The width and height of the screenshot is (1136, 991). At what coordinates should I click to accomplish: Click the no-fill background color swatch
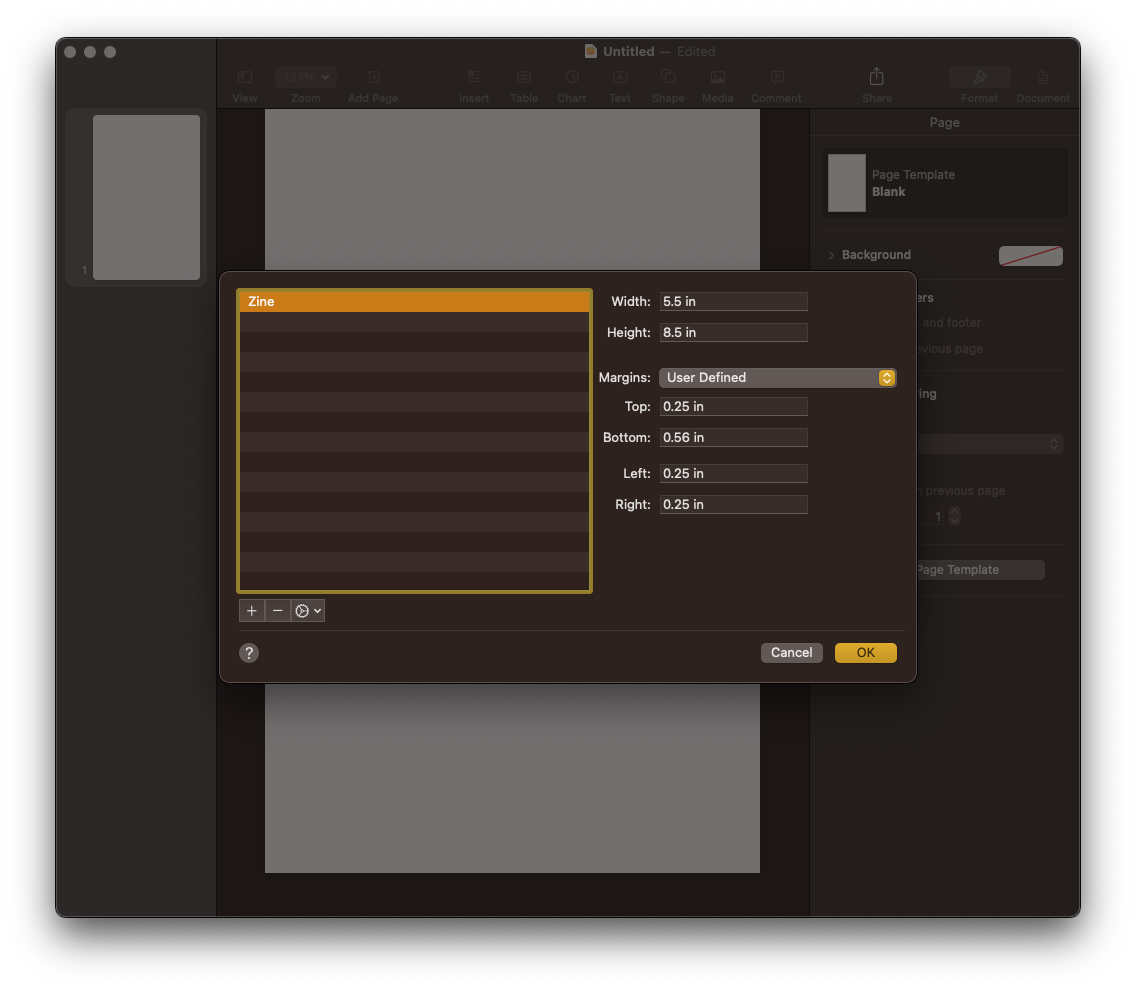(1030, 255)
